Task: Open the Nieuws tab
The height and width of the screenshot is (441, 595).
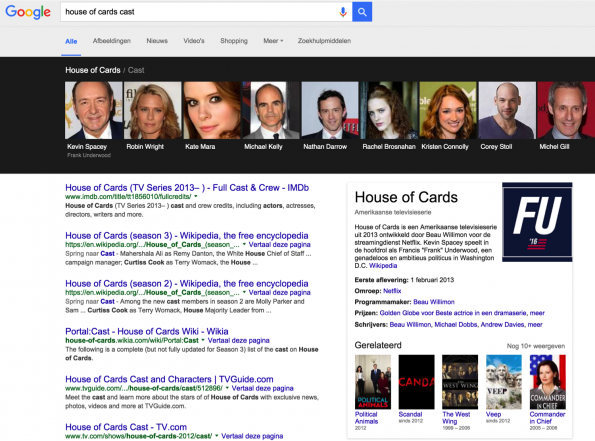Action: point(157,41)
